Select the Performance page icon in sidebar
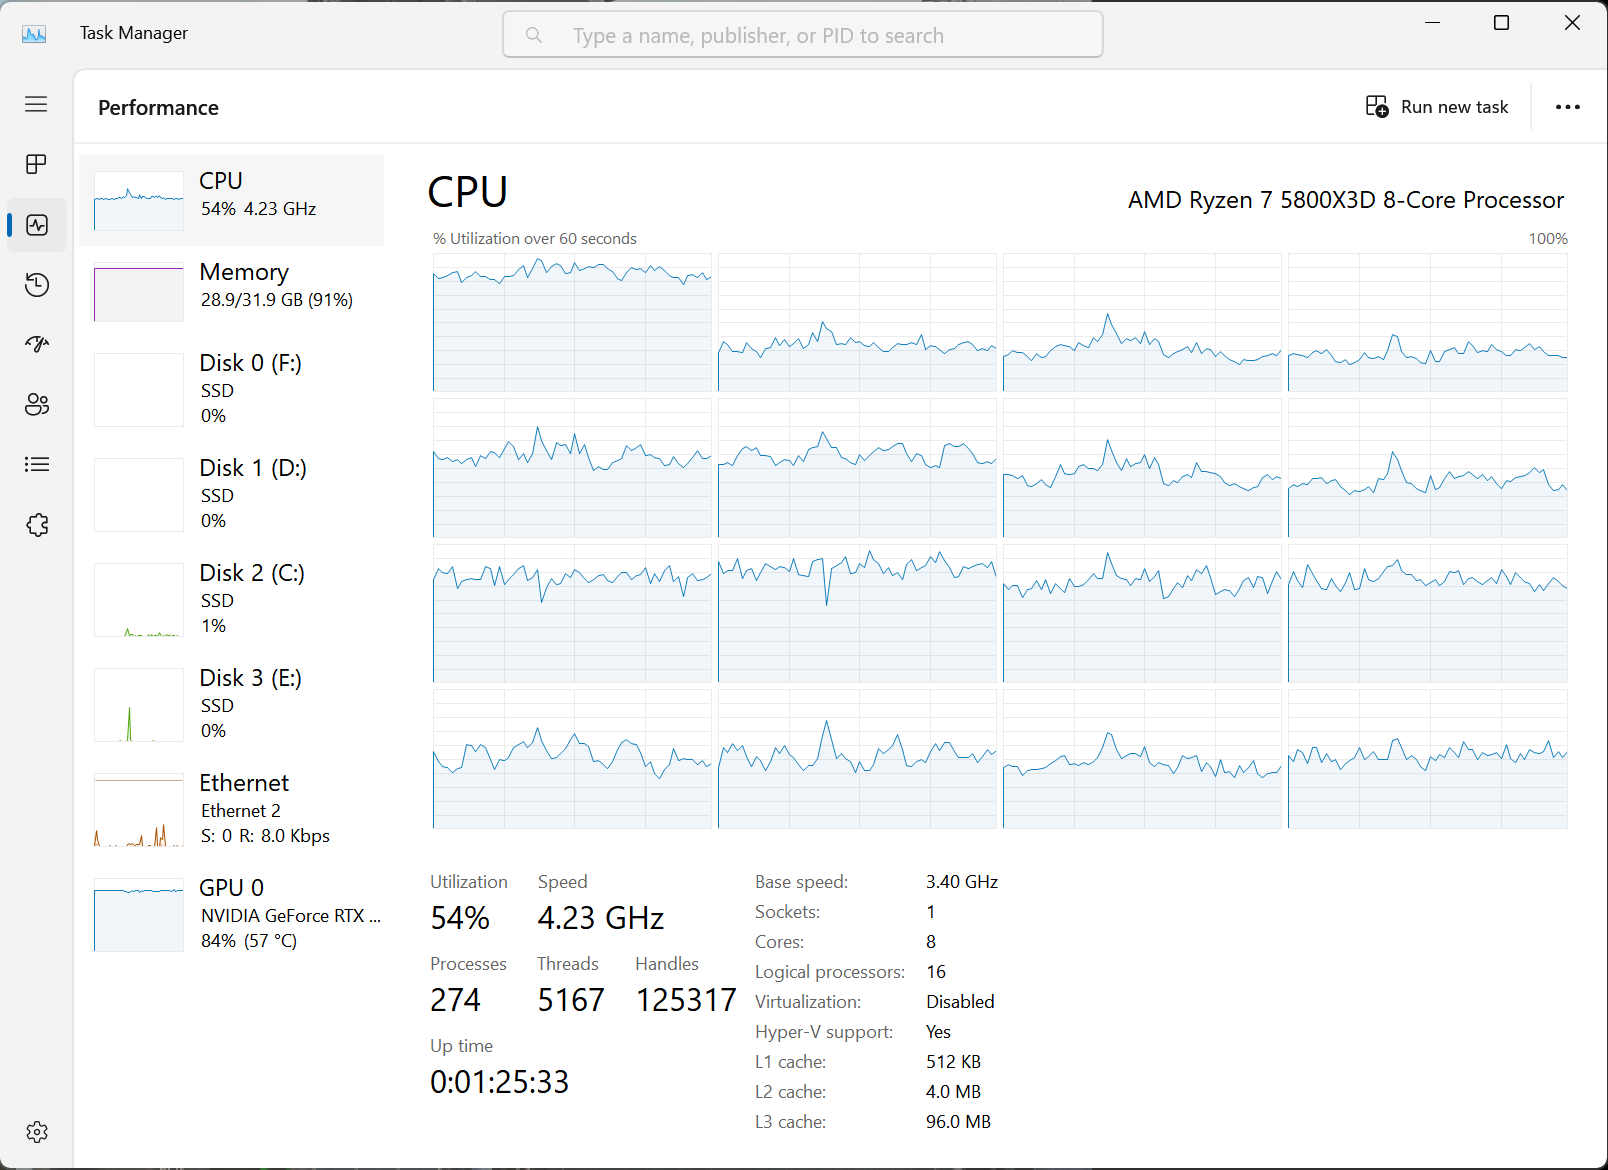The height and width of the screenshot is (1170, 1608). (x=37, y=225)
